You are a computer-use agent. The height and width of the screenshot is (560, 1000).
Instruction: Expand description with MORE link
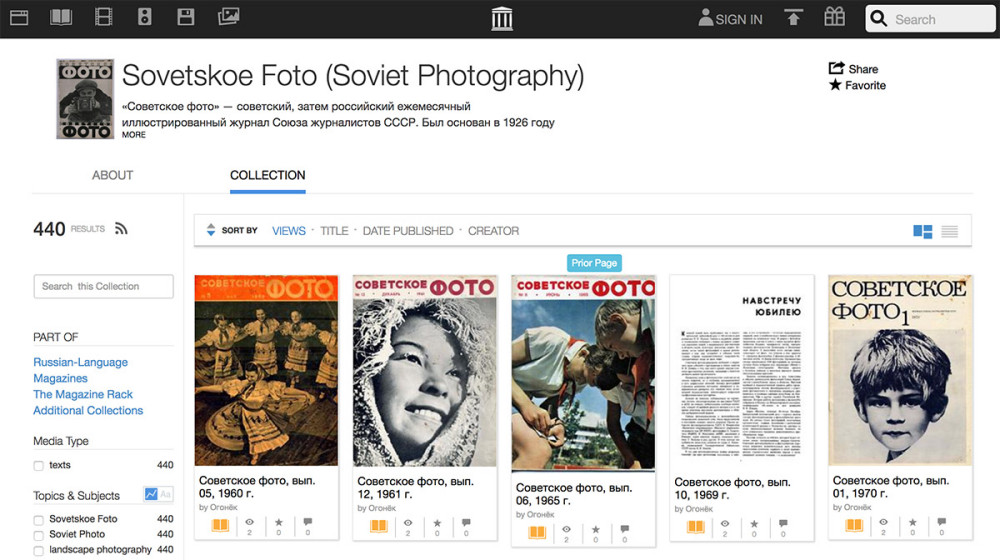tap(134, 135)
